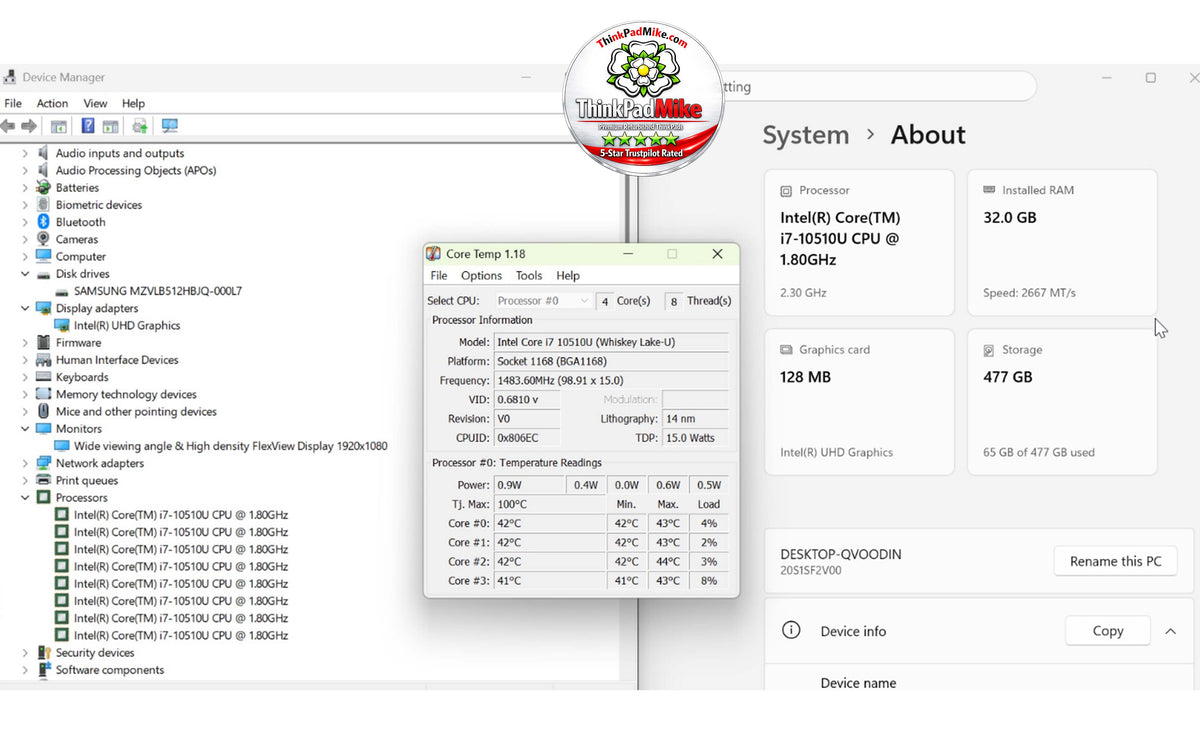The height and width of the screenshot is (754, 1200).
Task: Expand the Firmware node
Action: 25,343
